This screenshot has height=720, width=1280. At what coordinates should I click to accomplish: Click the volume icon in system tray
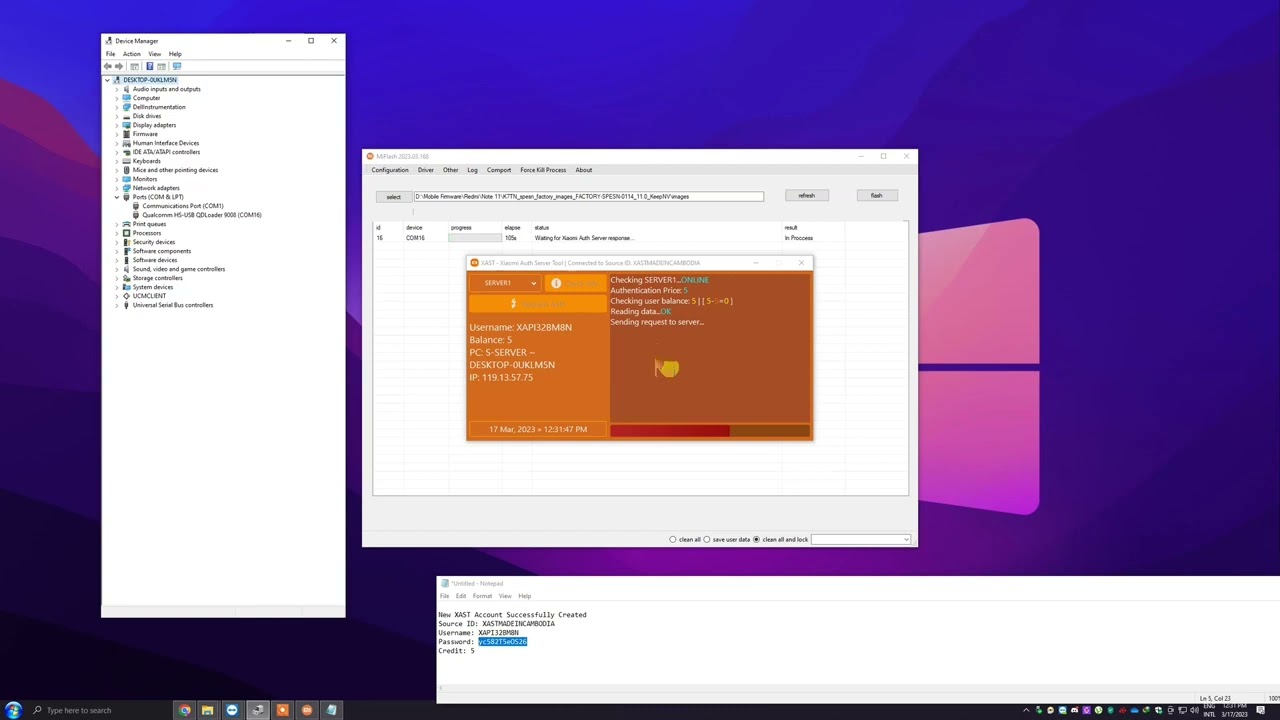pos(1194,710)
